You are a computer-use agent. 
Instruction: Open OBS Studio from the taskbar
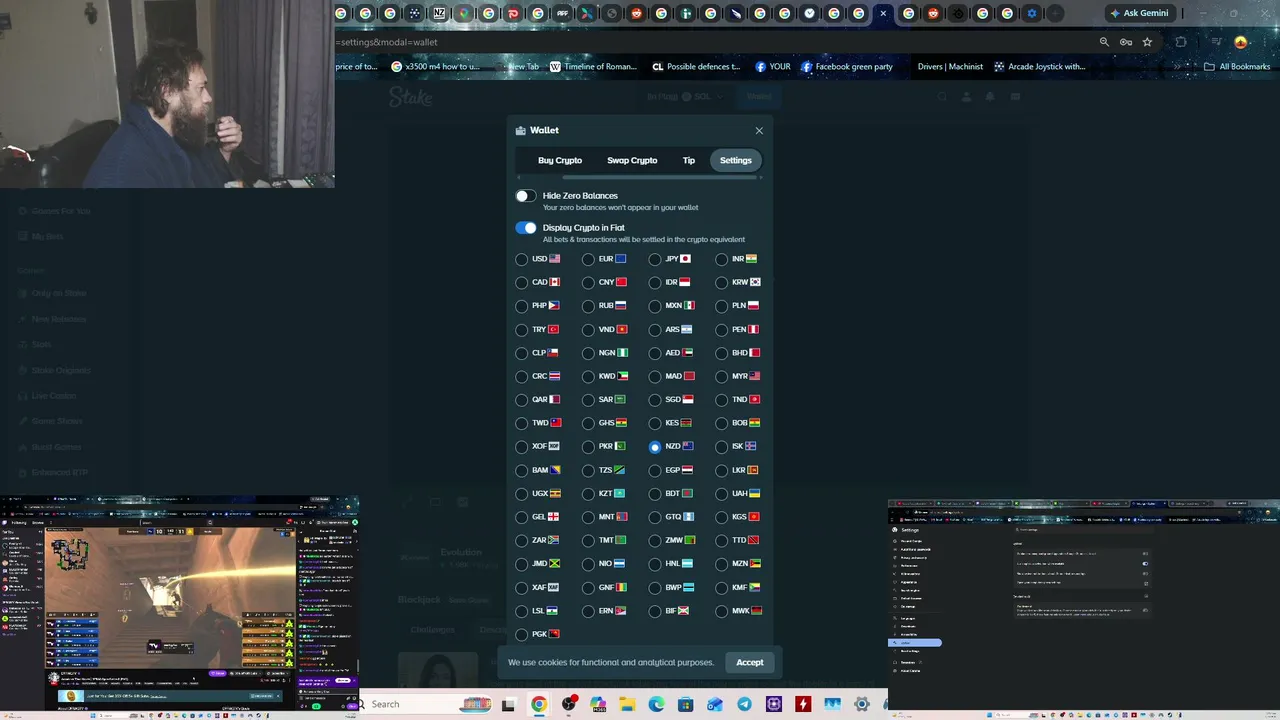(x=569, y=705)
